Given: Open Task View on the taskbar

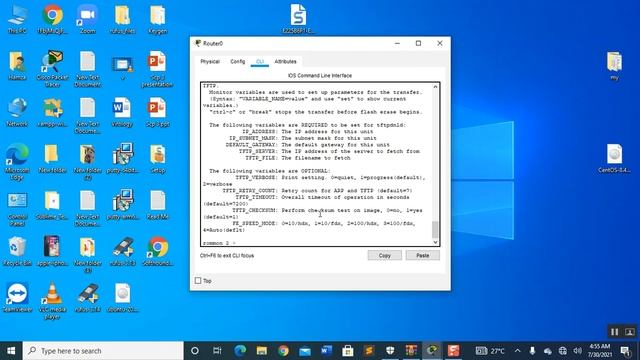Looking at the screenshot, I should (x=217, y=351).
